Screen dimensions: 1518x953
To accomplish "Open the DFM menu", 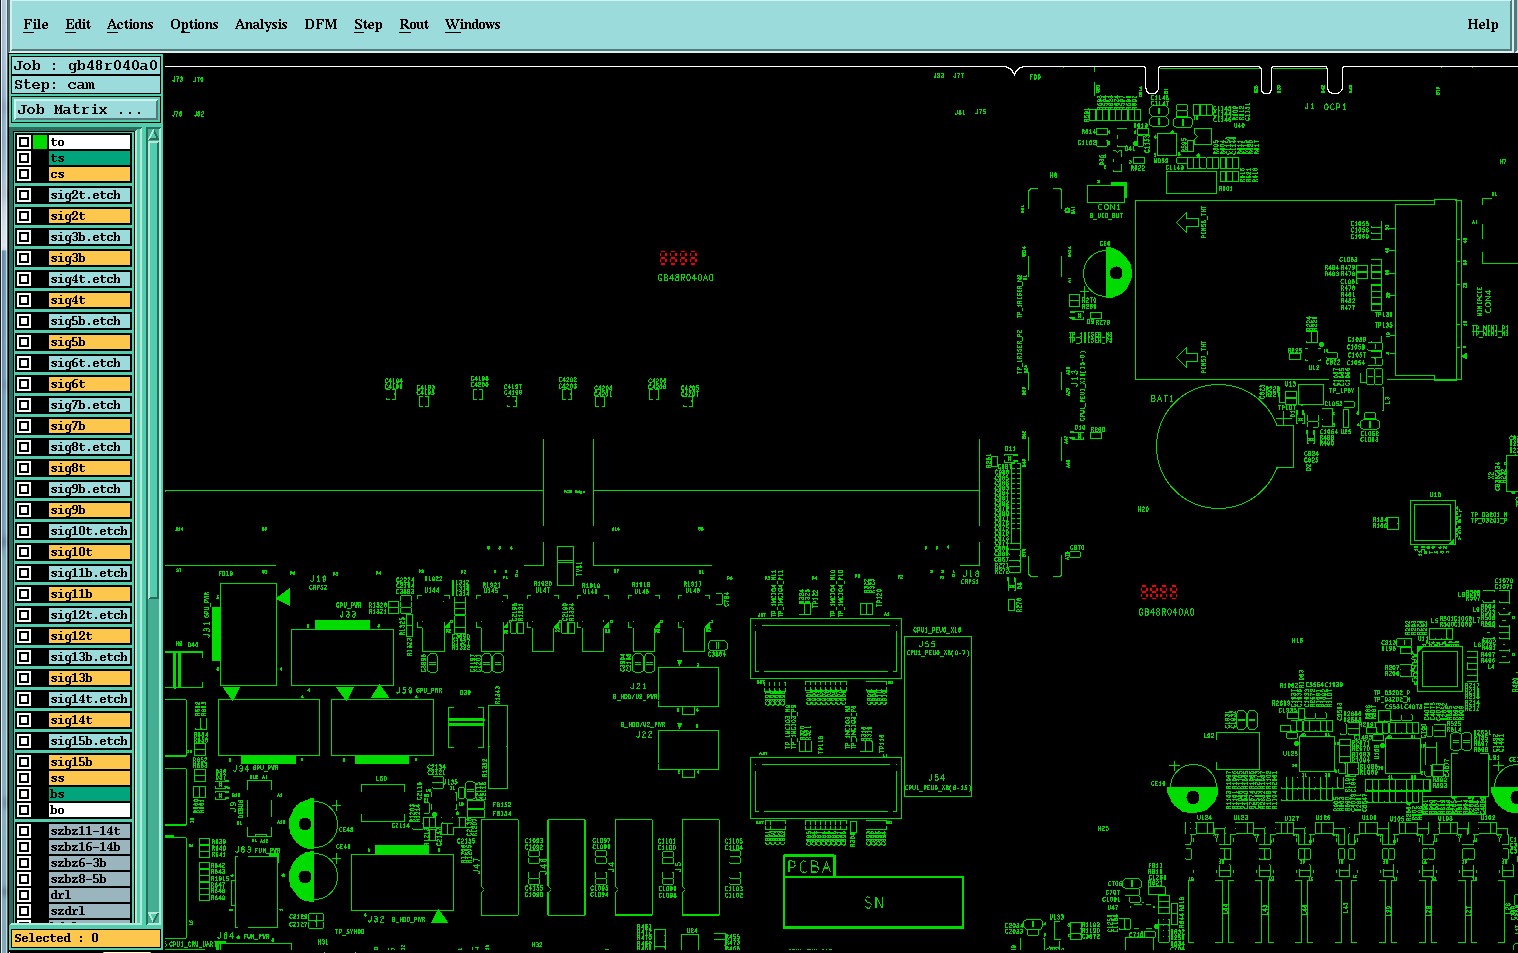I will (320, 25).
